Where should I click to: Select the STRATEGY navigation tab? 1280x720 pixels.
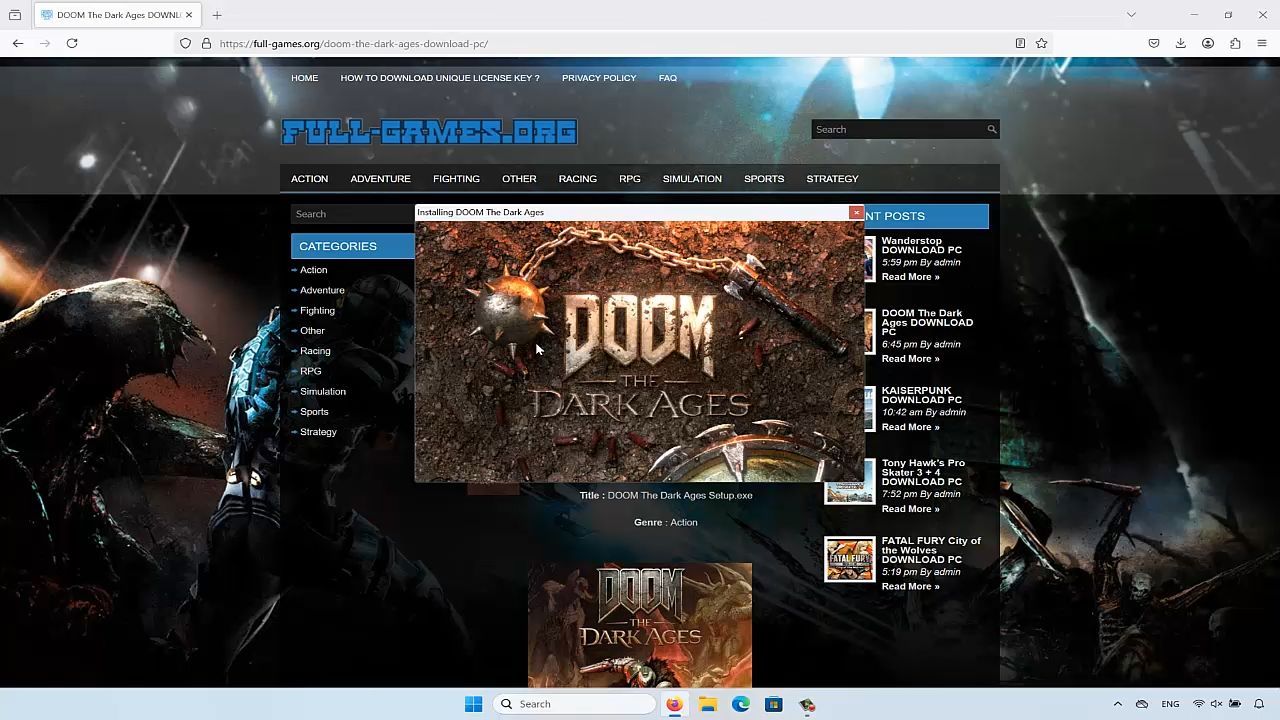(832, 179)
